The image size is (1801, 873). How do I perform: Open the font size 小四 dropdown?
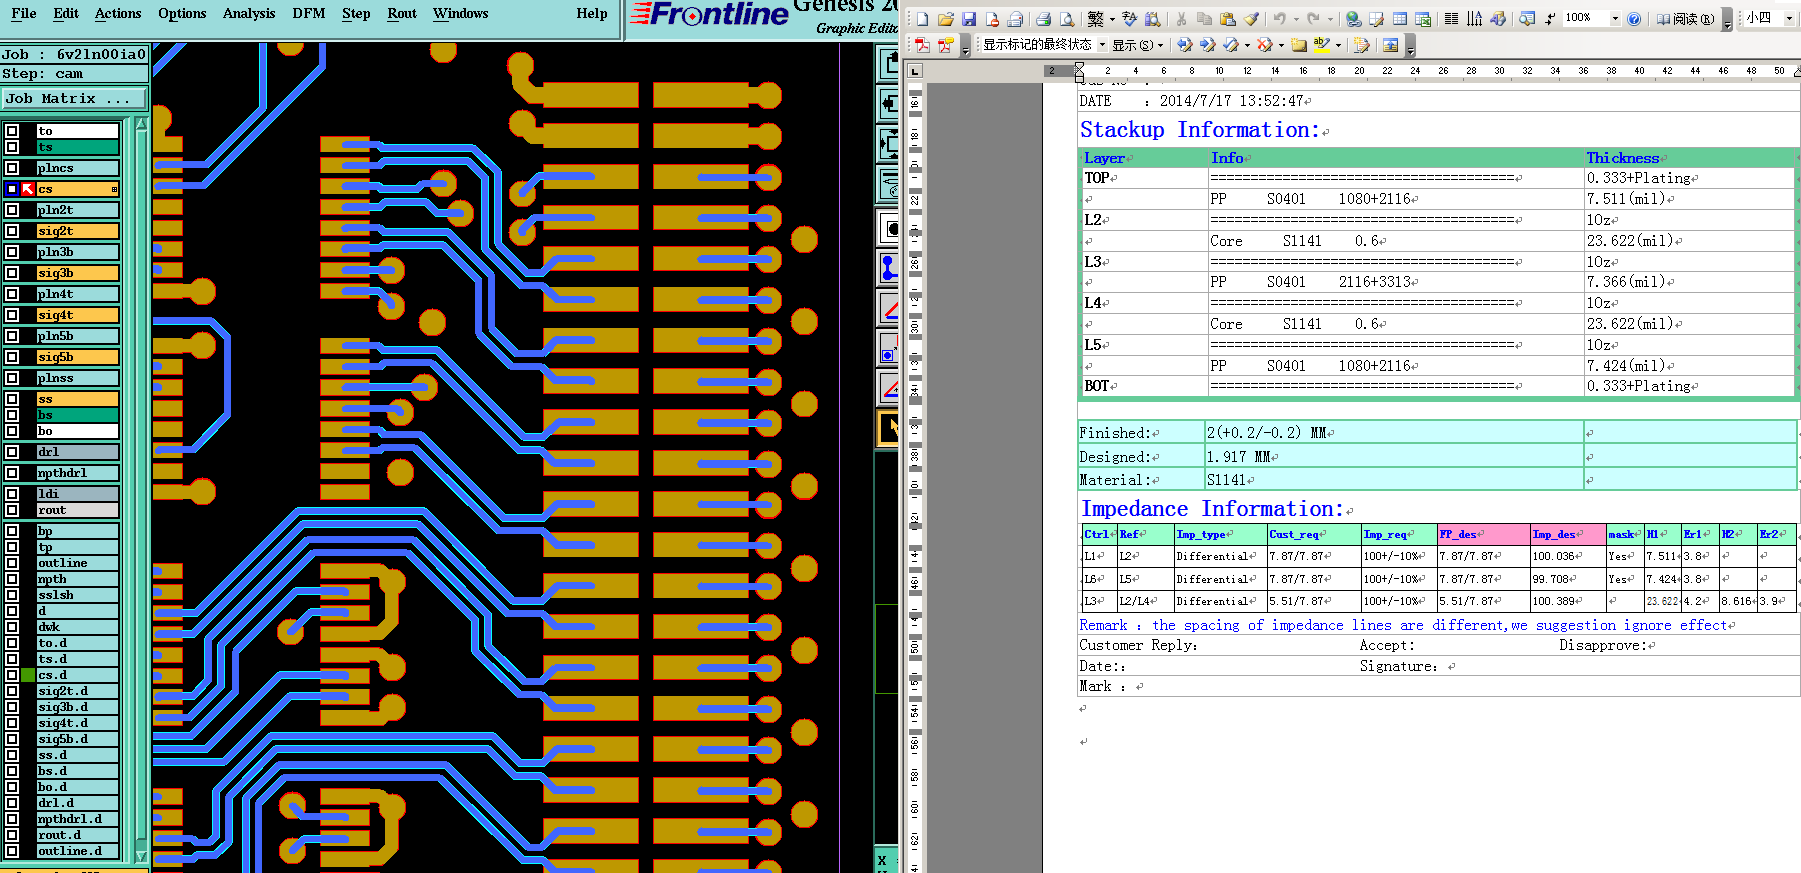pyautogui.click(x=1789, y=19)
